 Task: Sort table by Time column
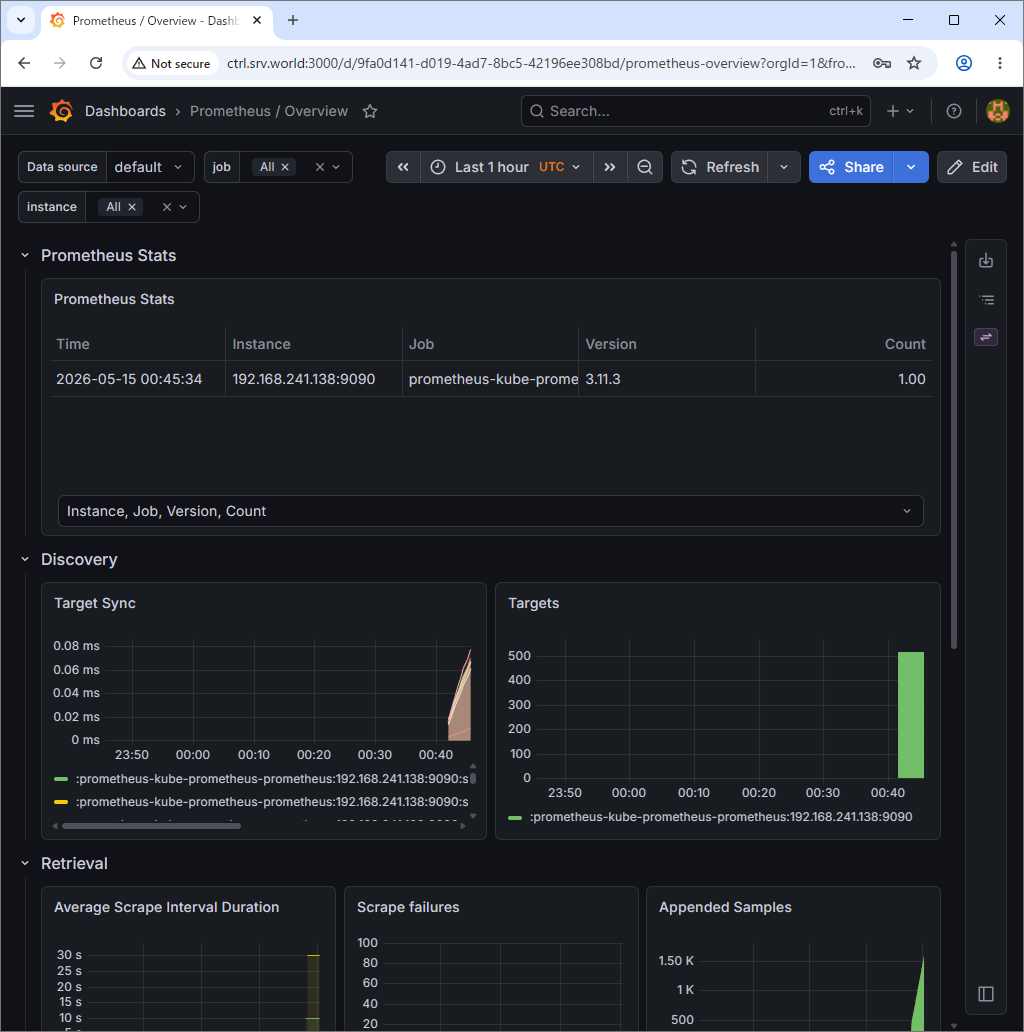72,344
